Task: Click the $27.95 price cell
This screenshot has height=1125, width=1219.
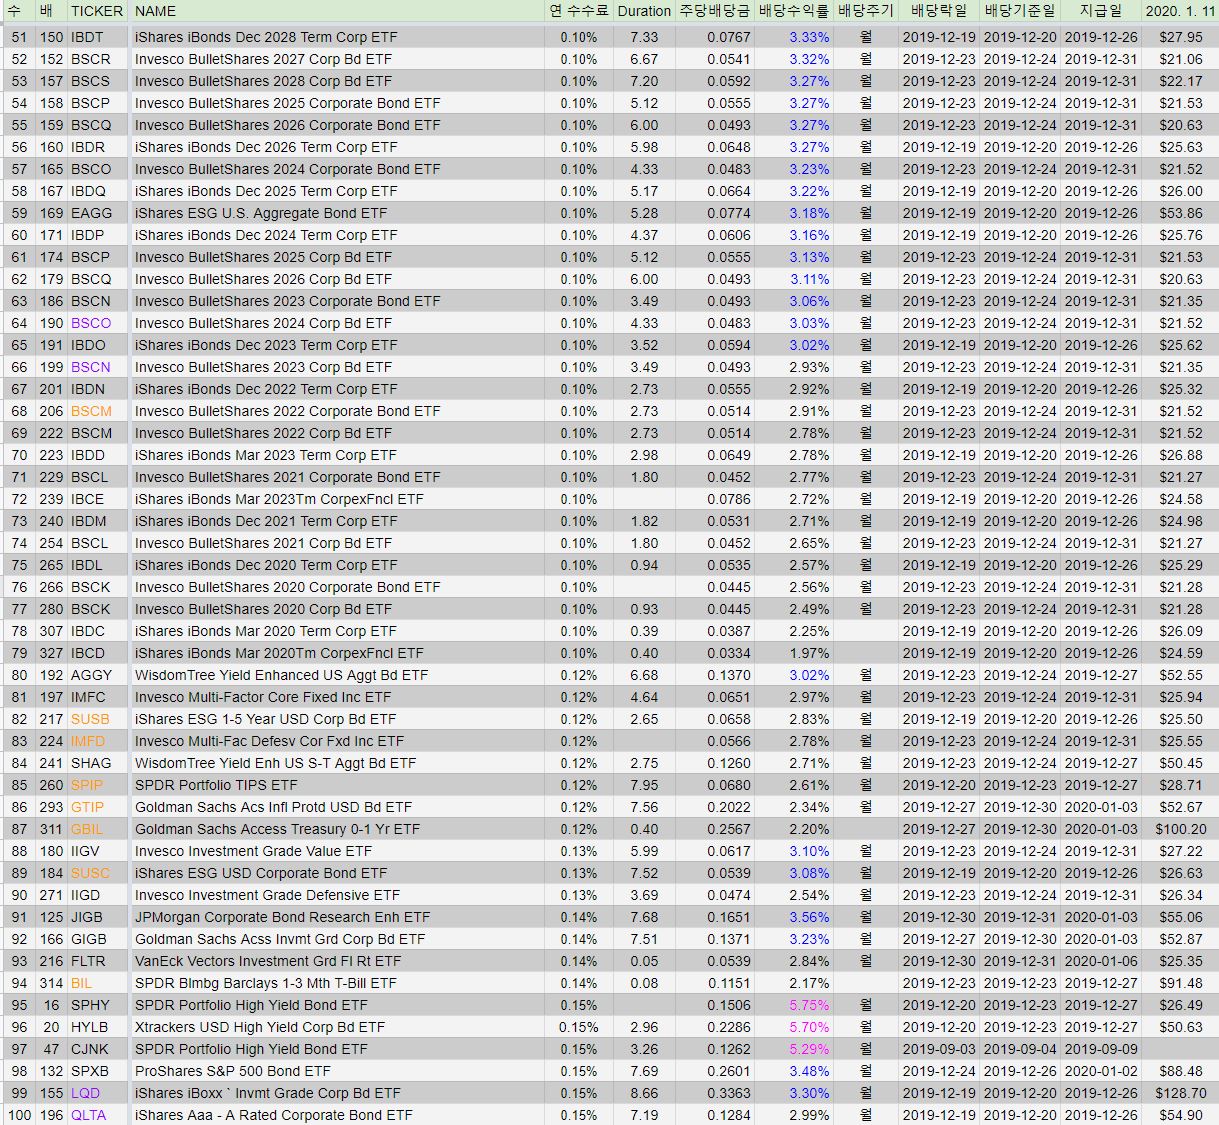Action: (1180, 37)
